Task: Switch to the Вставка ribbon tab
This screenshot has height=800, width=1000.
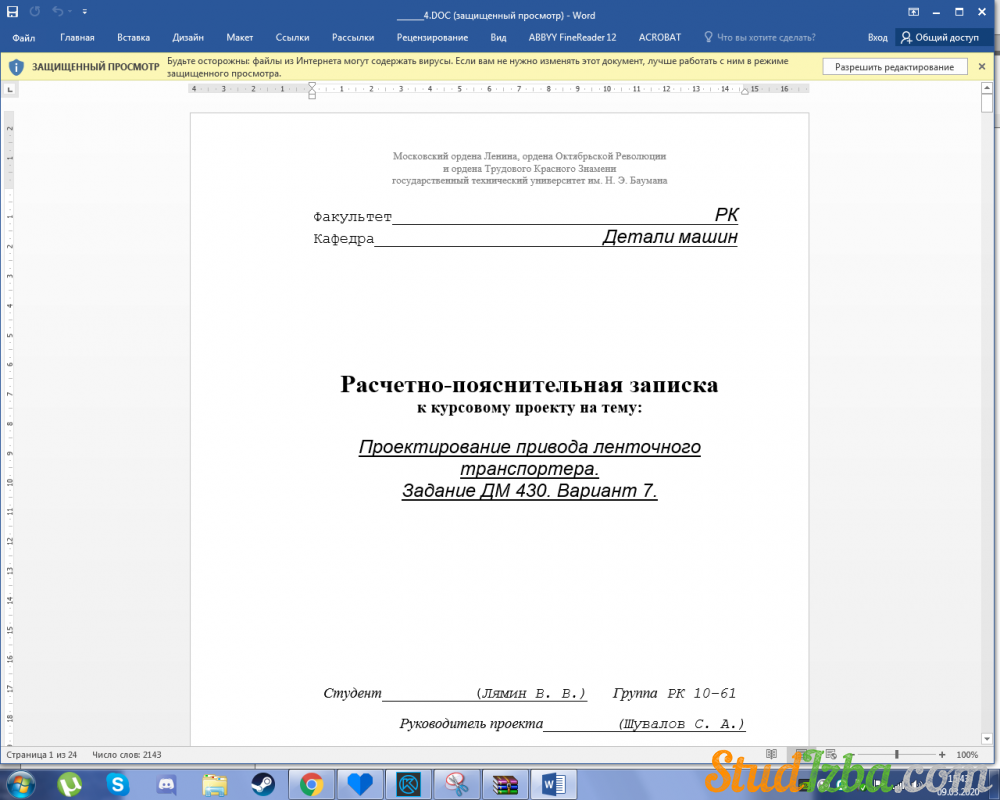Action: (133, 37)
